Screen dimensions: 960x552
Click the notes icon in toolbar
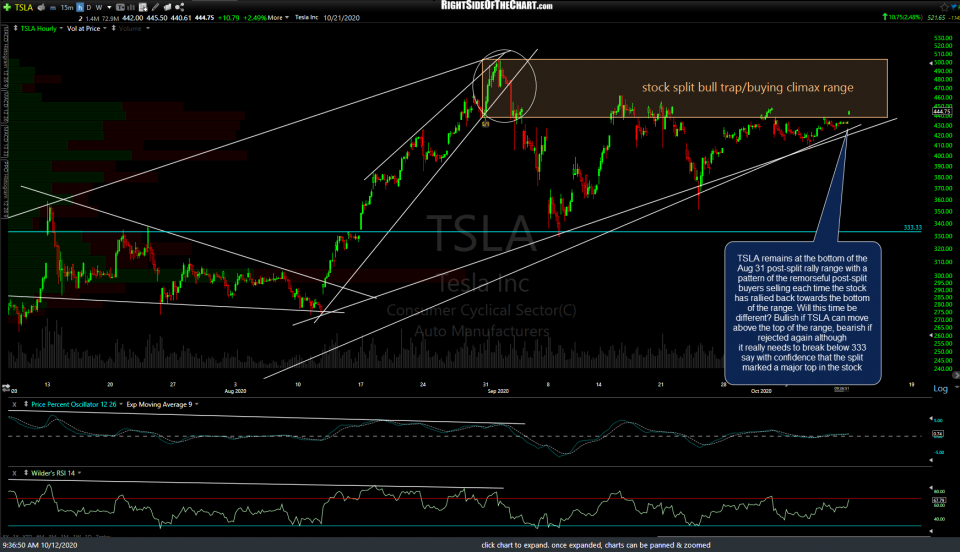167,7
